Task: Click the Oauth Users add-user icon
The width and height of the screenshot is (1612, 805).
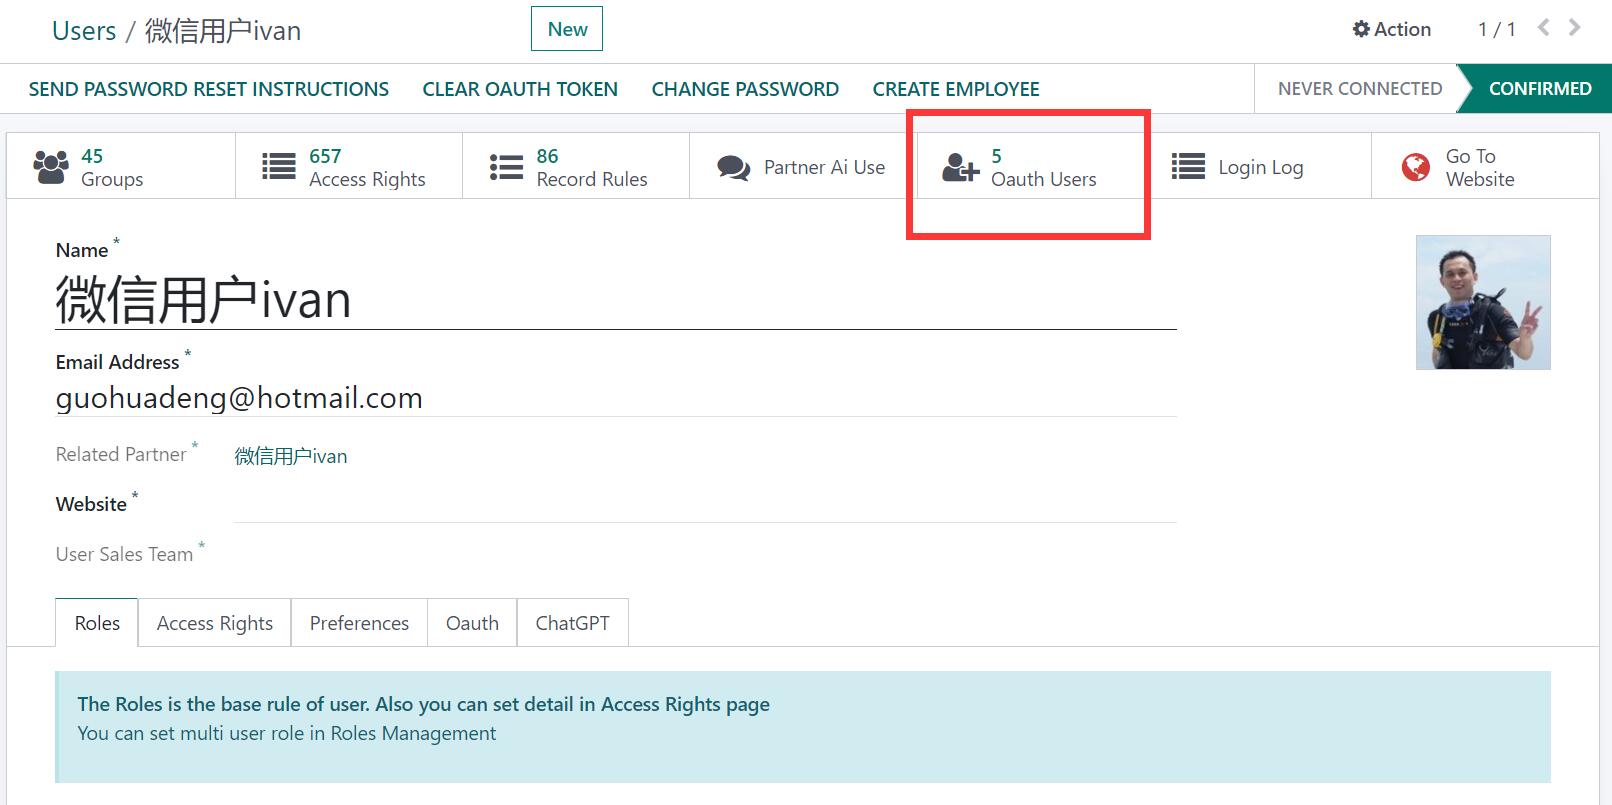Action: (960, 167)
